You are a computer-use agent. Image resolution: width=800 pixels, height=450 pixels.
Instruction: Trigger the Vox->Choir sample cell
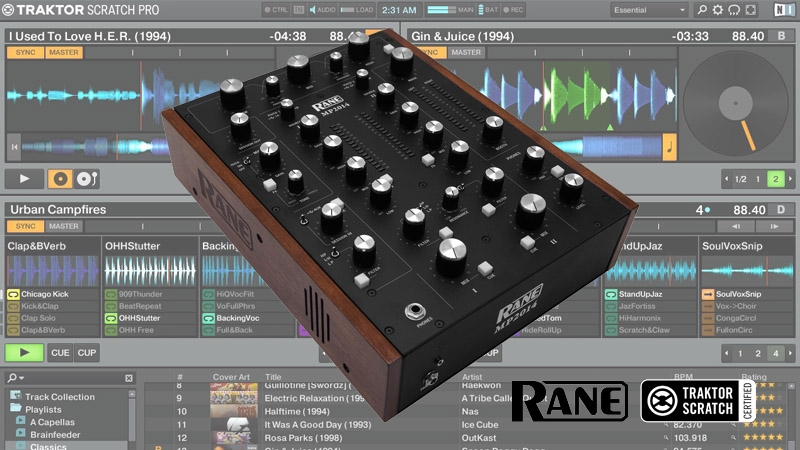747,306
